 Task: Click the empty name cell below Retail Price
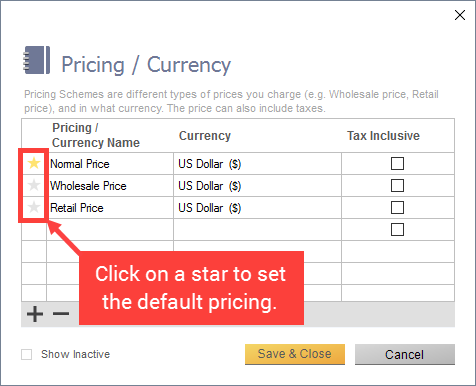tap(110, 230)
